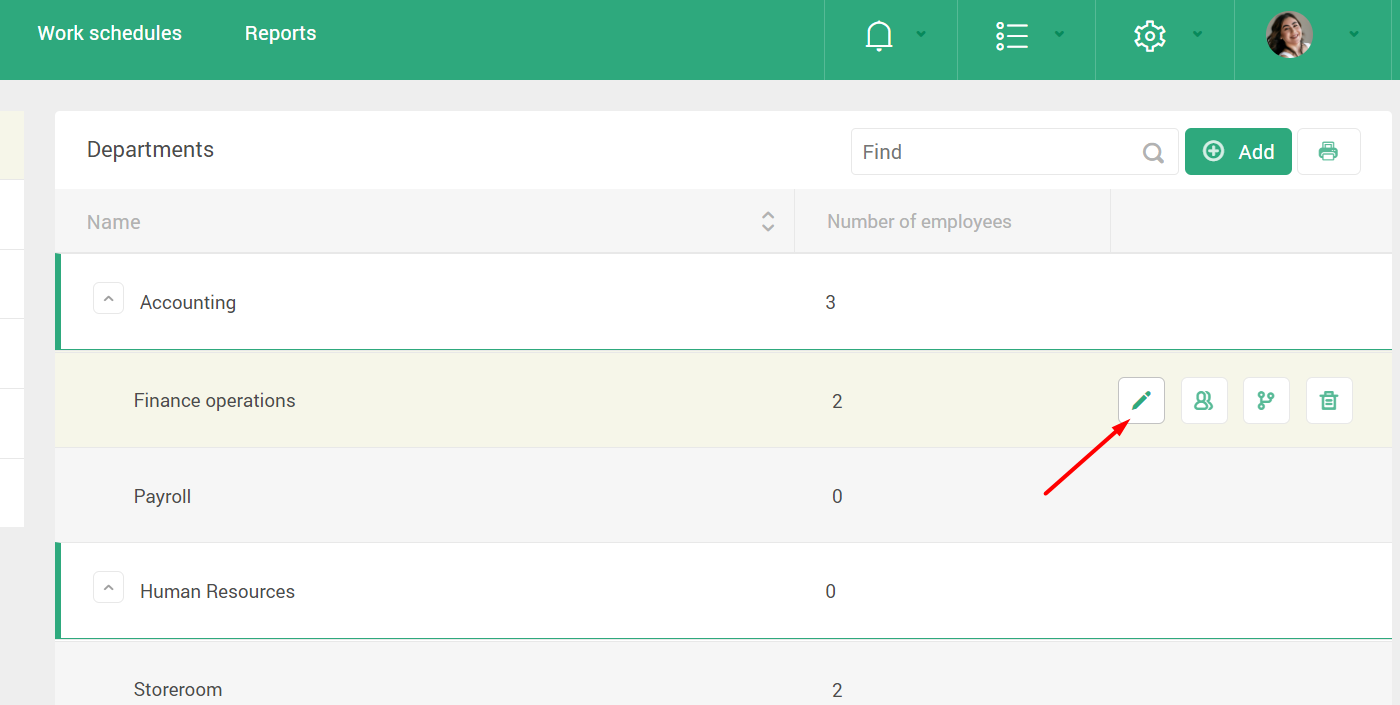Click the print departments icon
1400x705 pixels.
point(1328,152)
